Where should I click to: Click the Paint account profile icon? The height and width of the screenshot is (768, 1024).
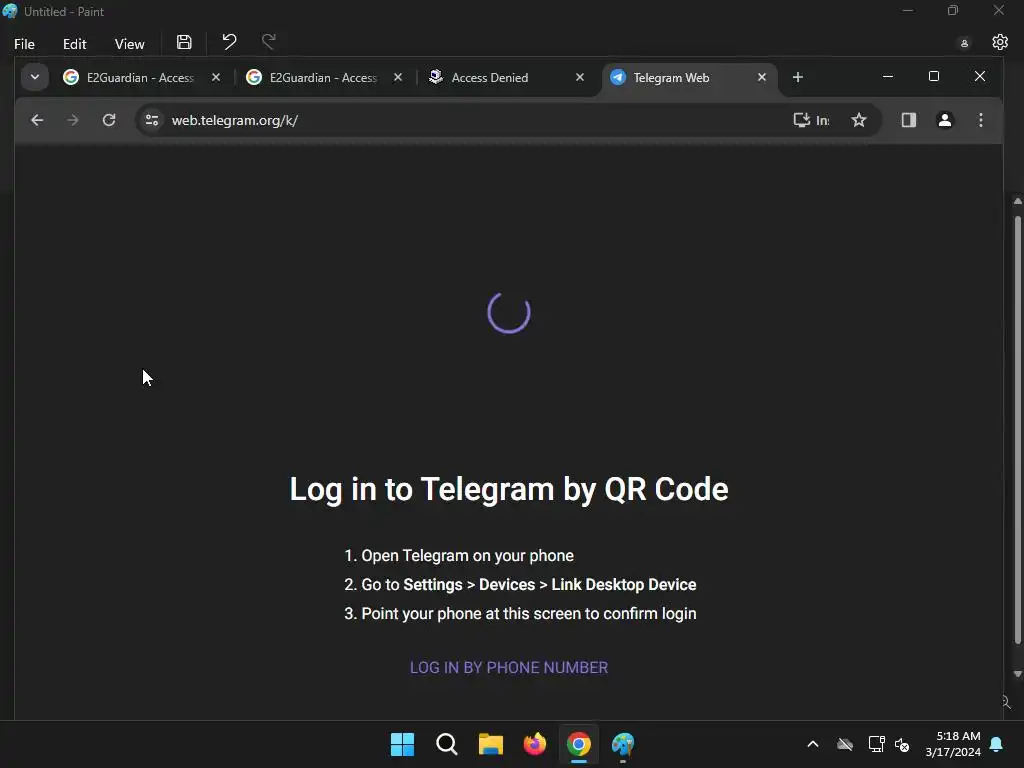click(x=964, y=44)
